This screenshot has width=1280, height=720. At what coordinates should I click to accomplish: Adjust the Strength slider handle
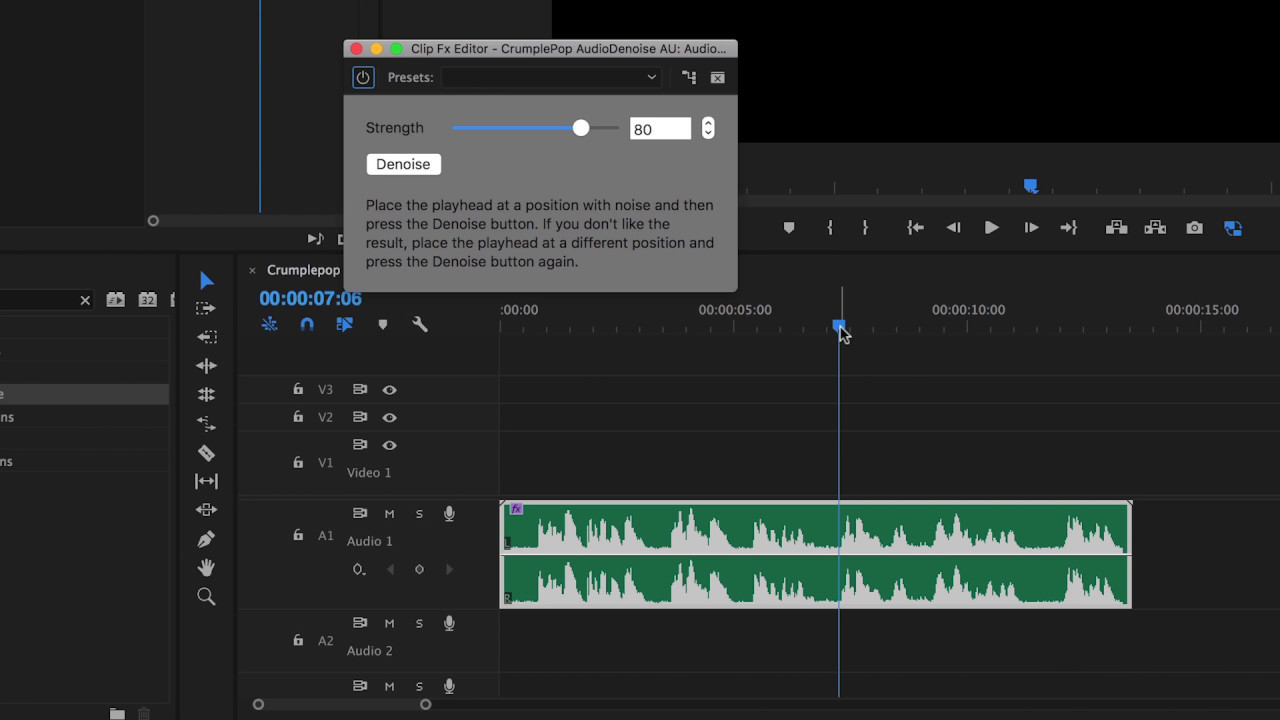coord(581,128)
